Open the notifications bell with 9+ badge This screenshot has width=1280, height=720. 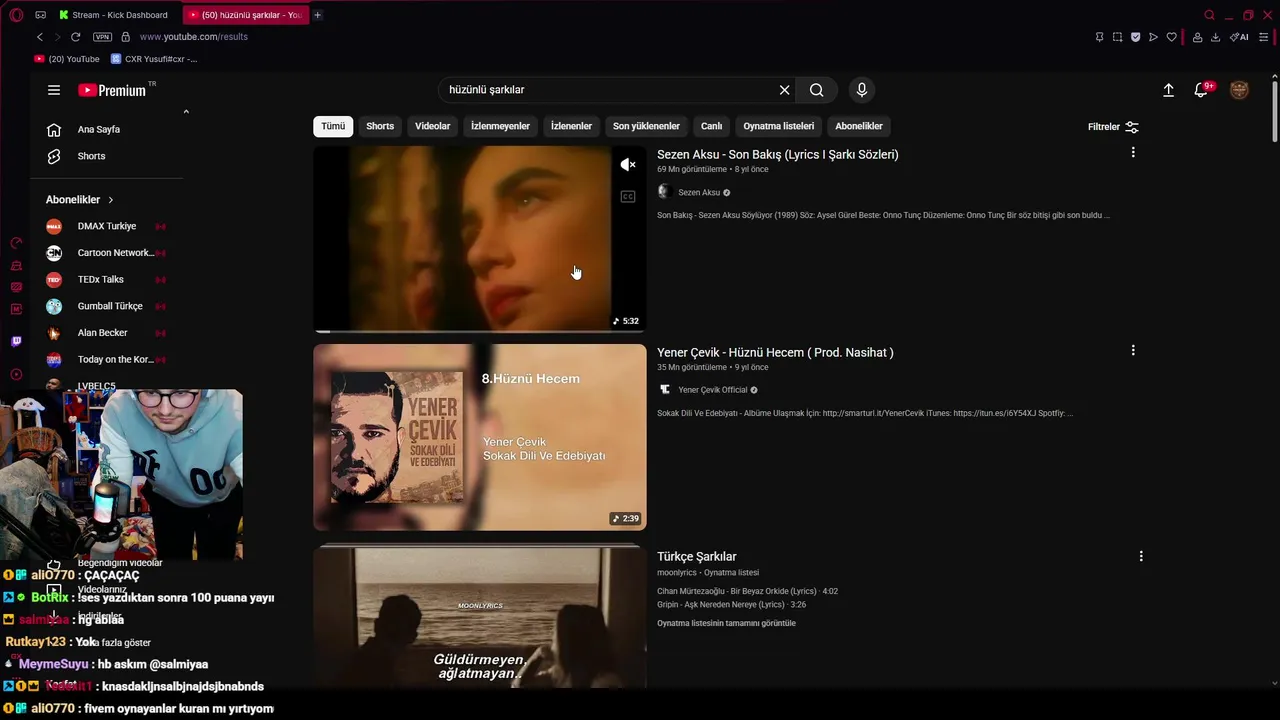point(1203,90)
